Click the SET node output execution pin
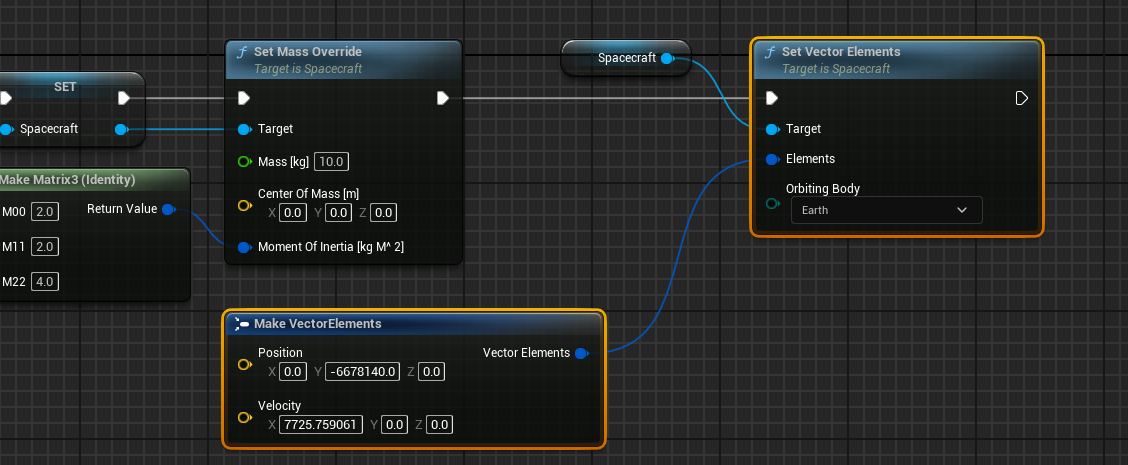The width and height of the screenshot is (1128, 465). tap(124, 98)
